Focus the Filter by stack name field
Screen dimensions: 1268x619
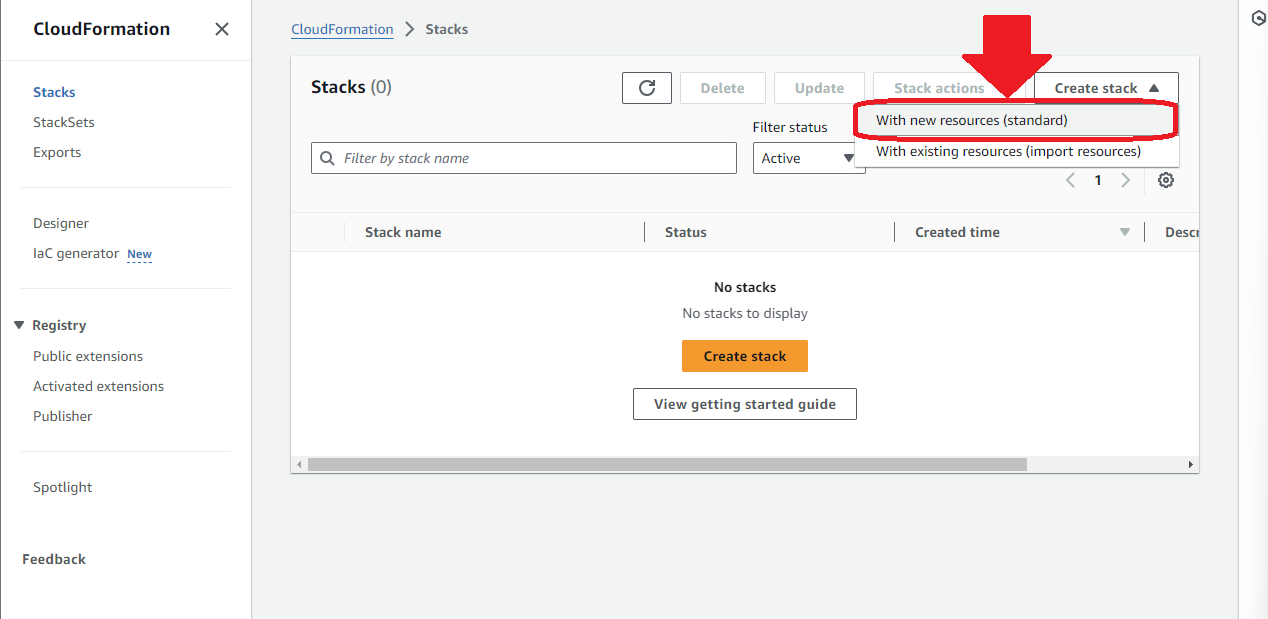click(x=524, y=158)
